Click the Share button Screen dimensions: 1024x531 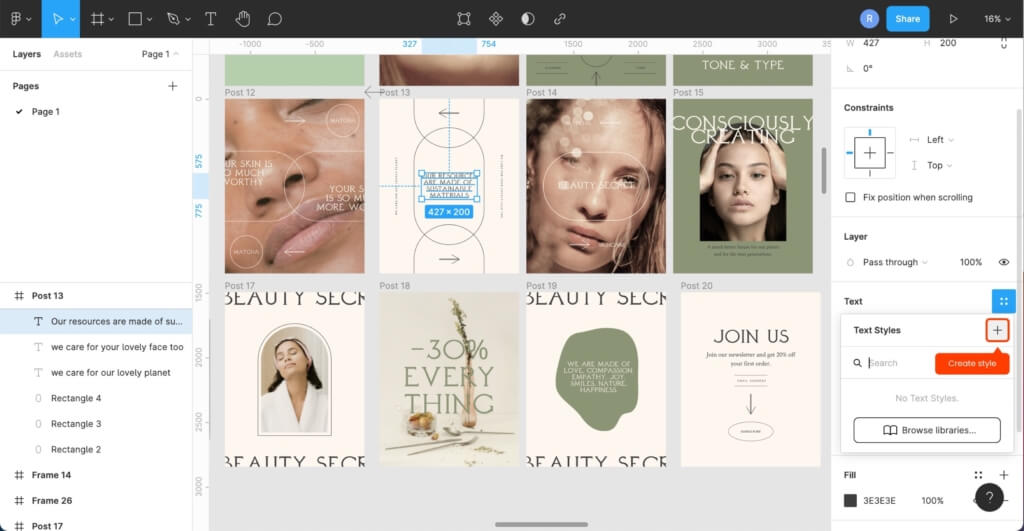pos(908,19)
